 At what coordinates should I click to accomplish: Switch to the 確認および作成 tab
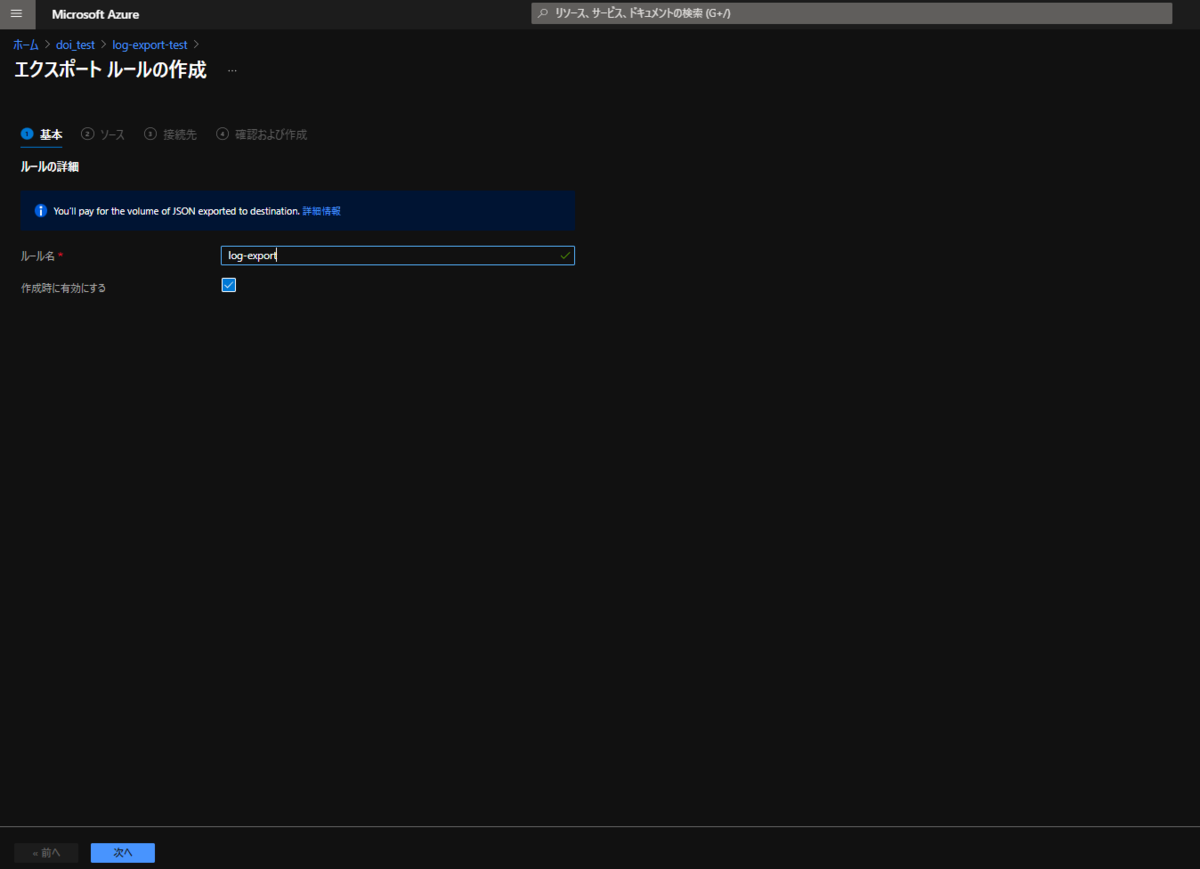(262, 134)
